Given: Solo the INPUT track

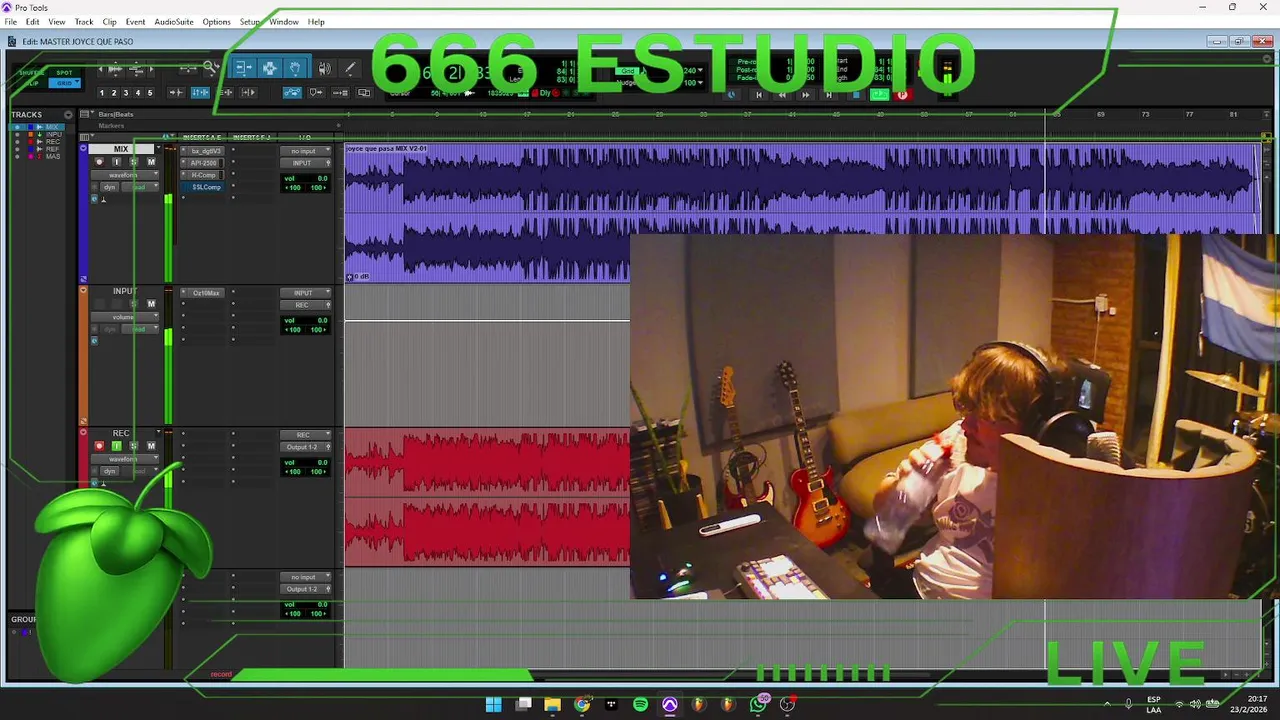Looking at the screenshot, I should coord(134,304).
